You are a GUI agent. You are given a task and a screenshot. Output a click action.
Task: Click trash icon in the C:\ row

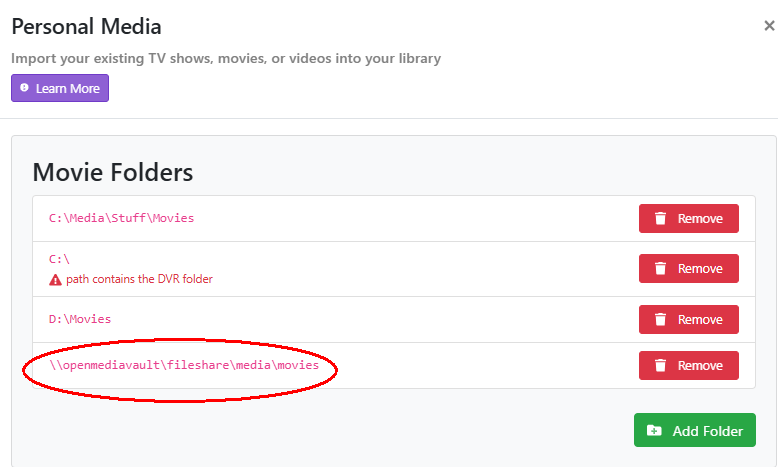[660, 269]
